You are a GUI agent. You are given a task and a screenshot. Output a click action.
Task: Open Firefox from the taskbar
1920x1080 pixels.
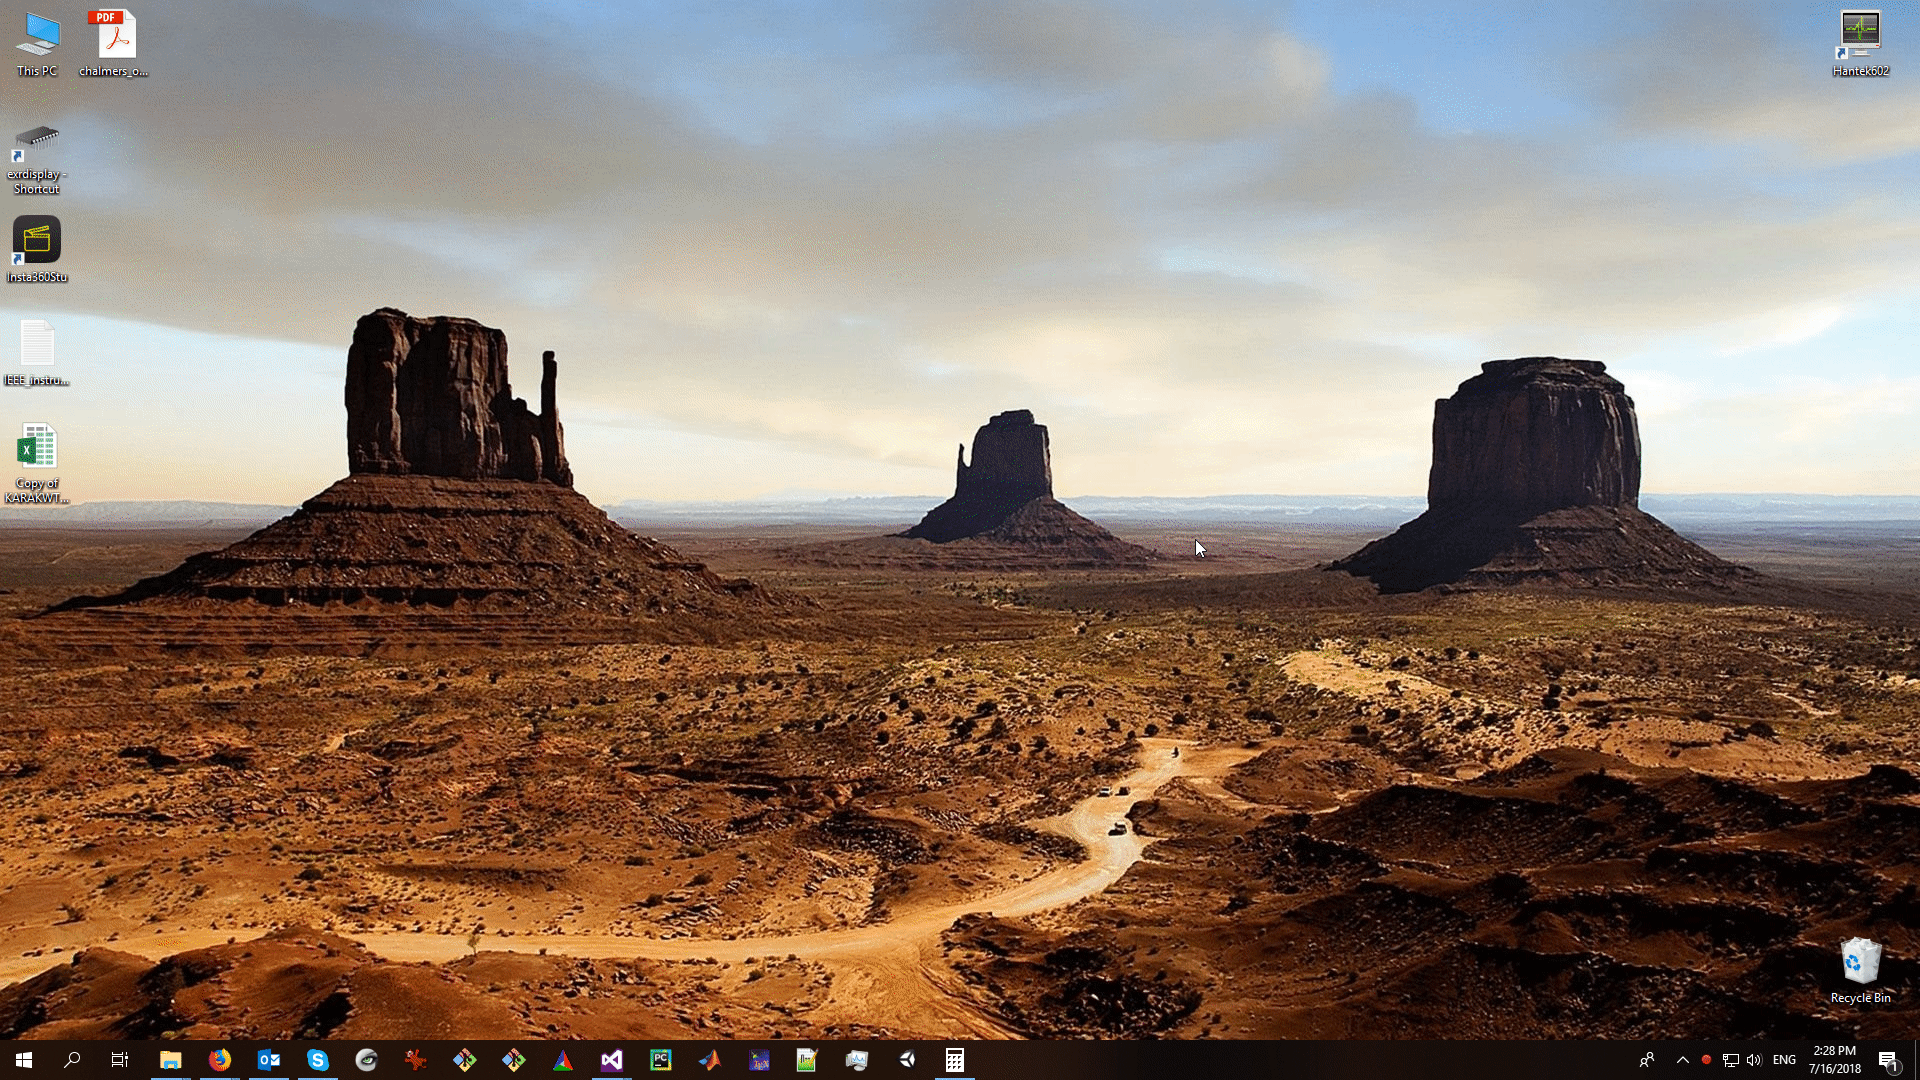(219, 1060)
